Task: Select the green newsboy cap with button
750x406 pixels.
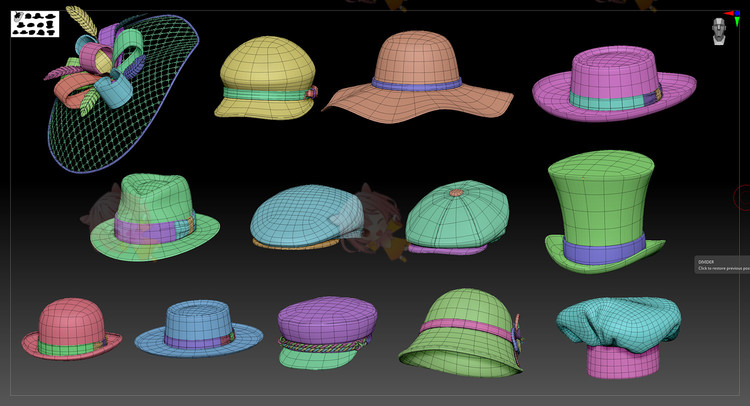Action: click(x=457, y=215)
